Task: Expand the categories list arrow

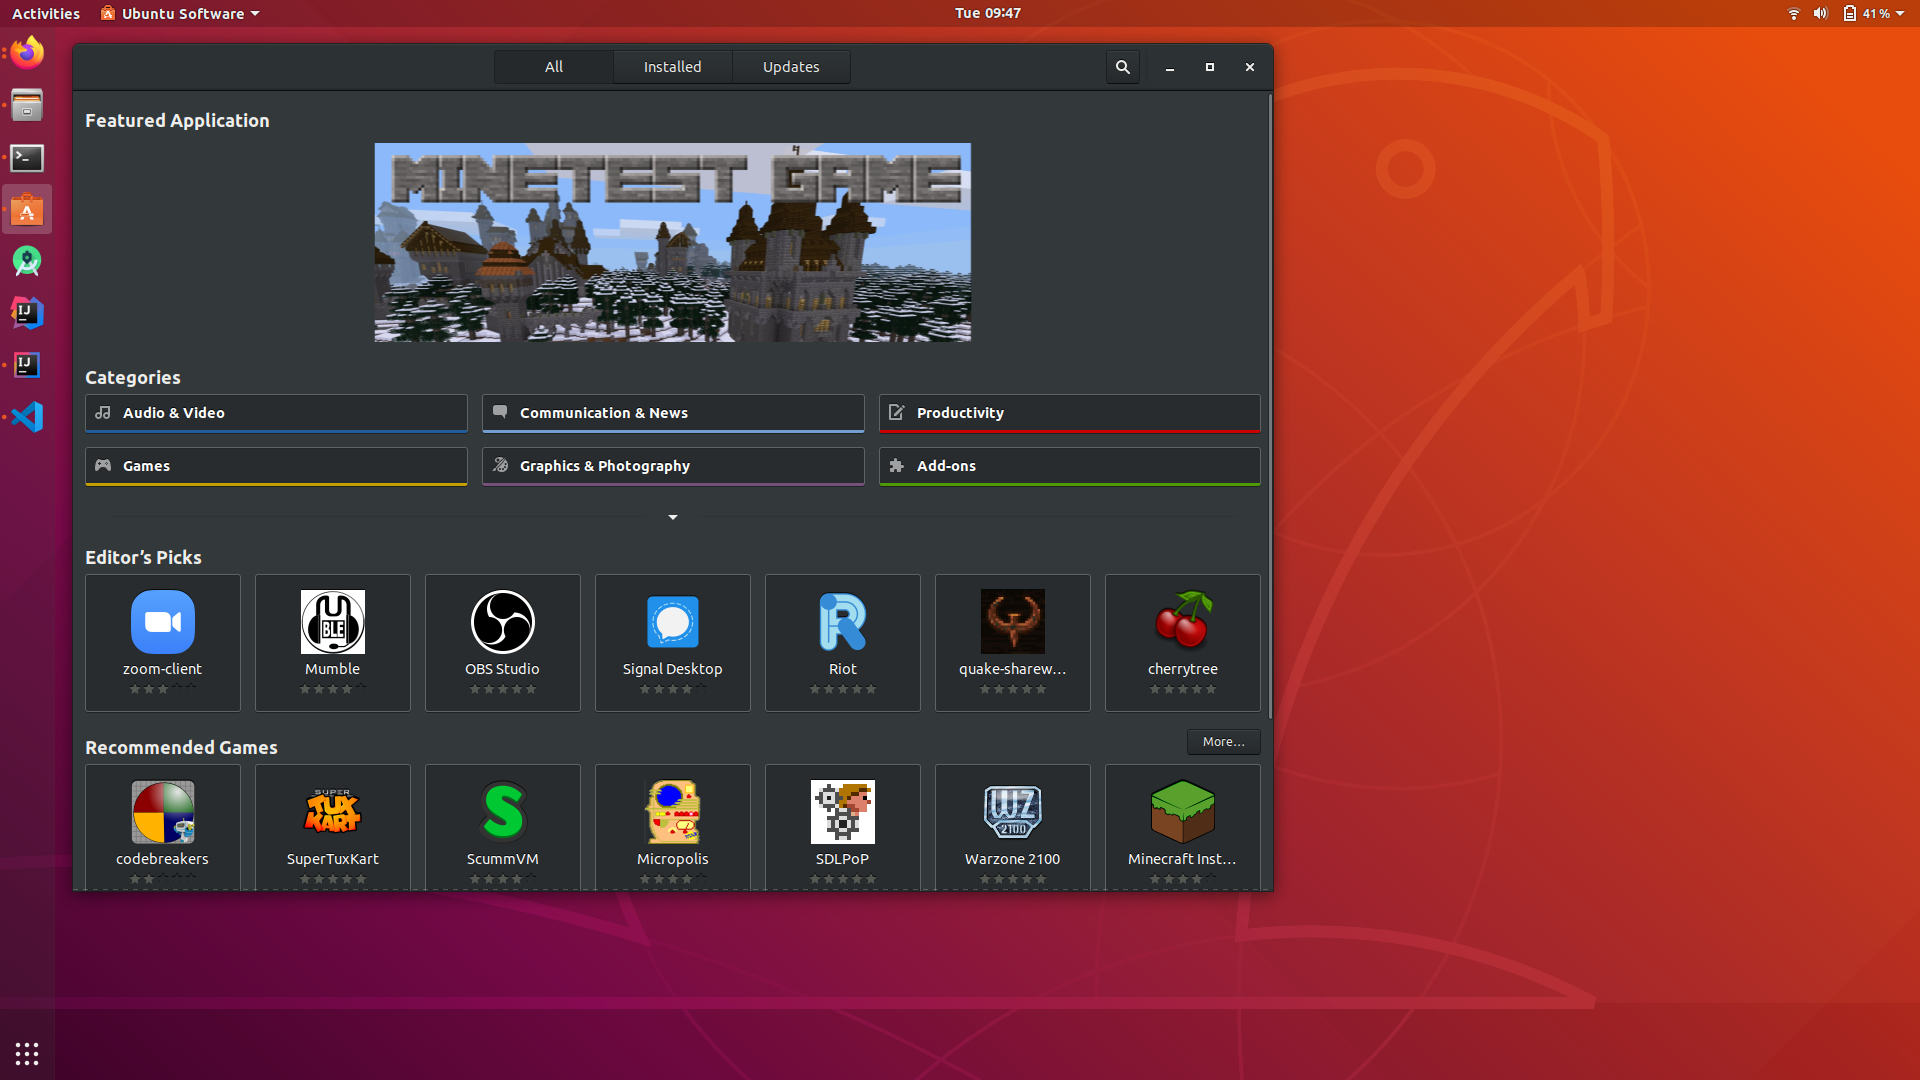Action: (672, 517)
